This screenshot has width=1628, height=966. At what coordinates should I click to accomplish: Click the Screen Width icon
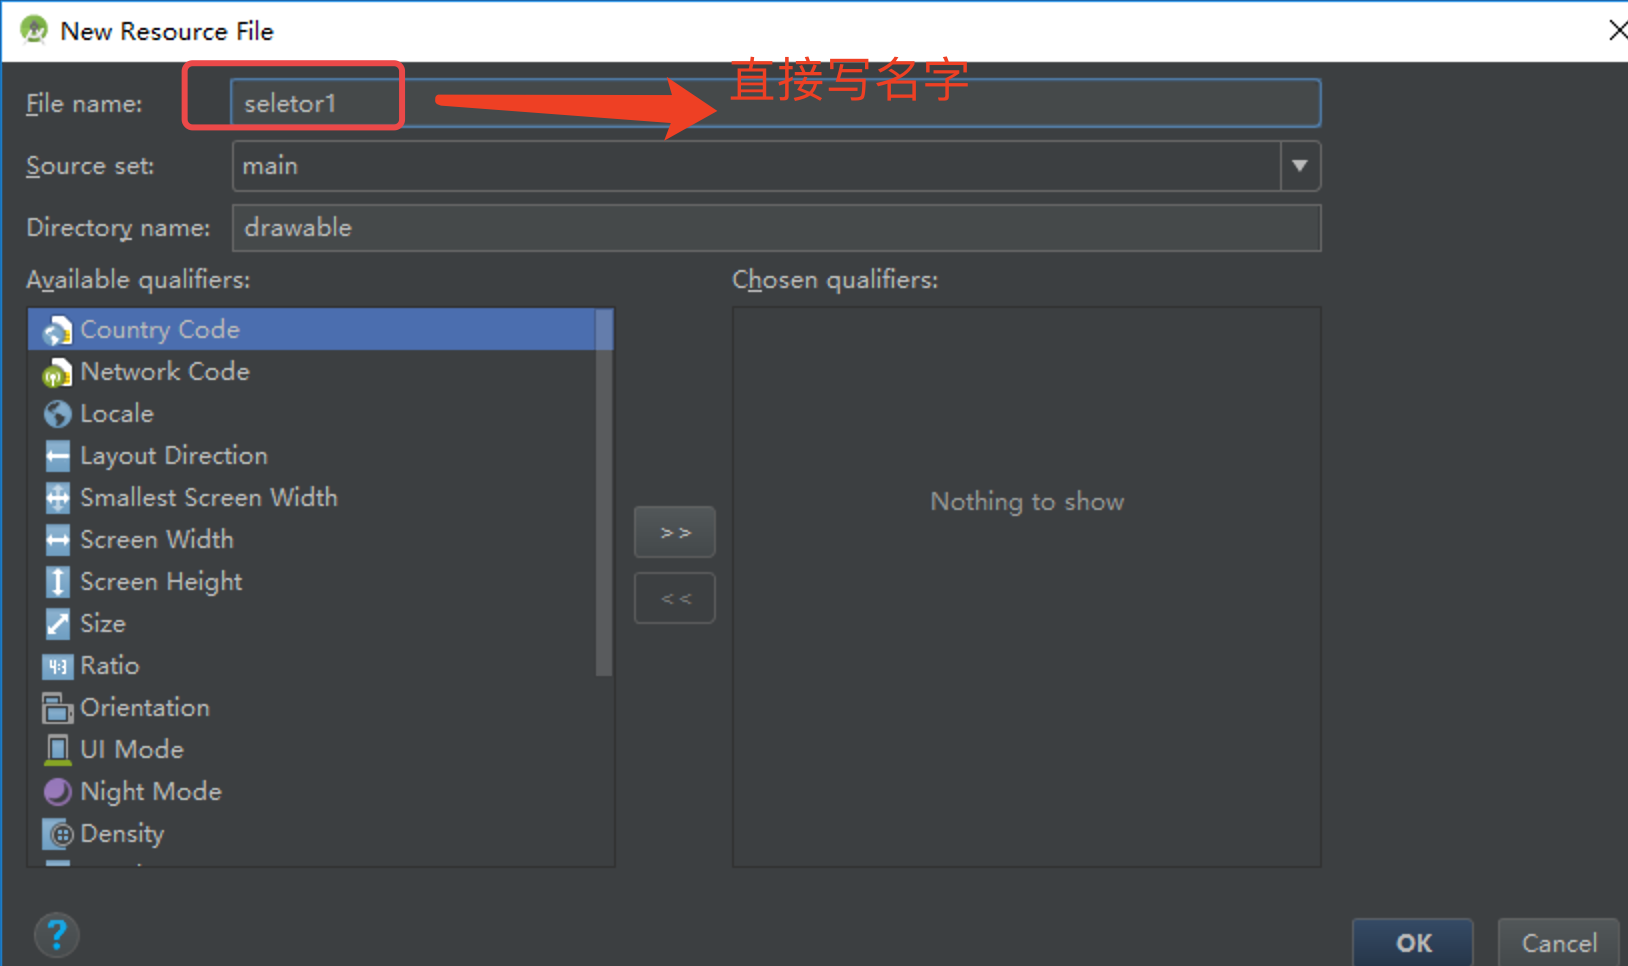pyautogui.click(x=57, y=539)
